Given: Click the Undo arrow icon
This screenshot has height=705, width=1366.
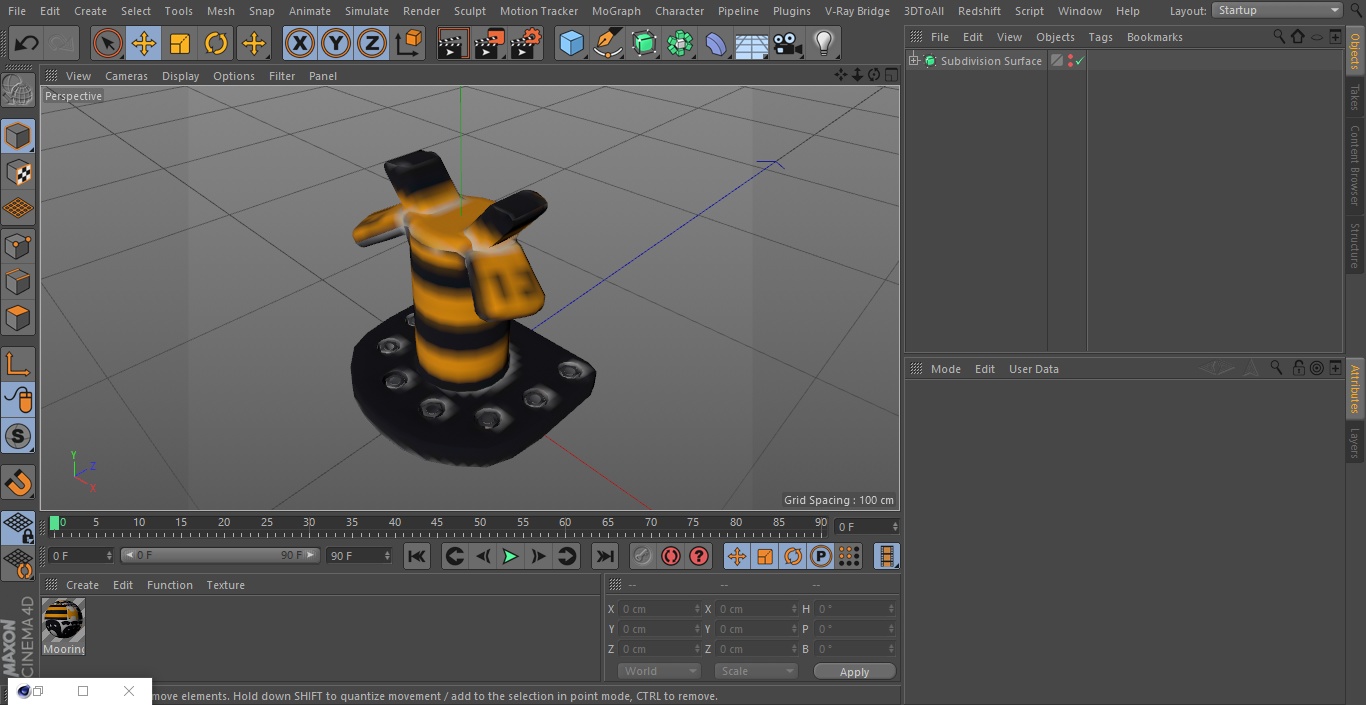Looking at the screenshot, I should [x=27, y=43].
